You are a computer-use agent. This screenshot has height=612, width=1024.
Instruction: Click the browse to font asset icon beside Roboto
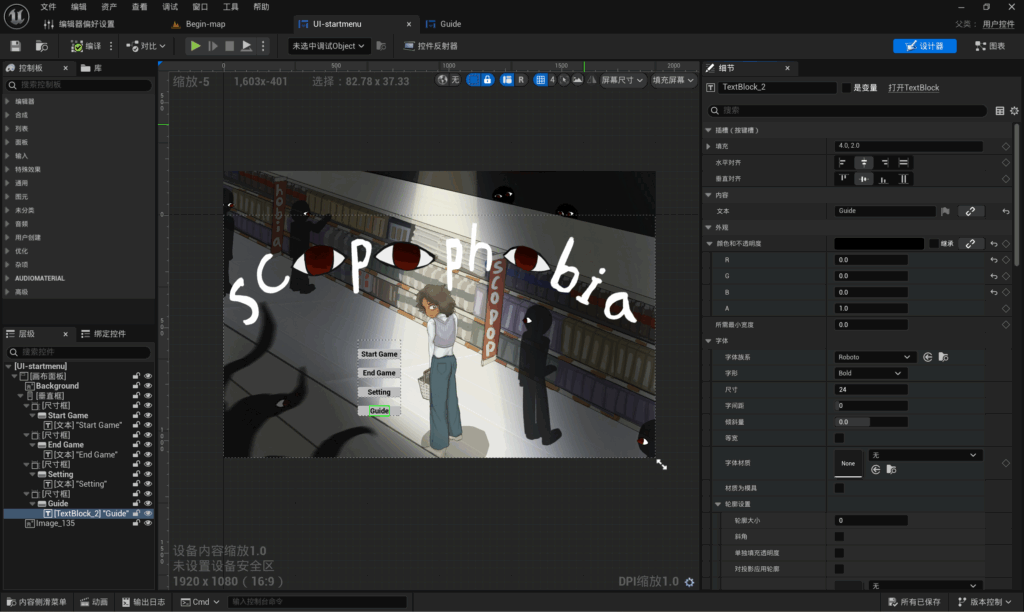[x=943, y=357]
